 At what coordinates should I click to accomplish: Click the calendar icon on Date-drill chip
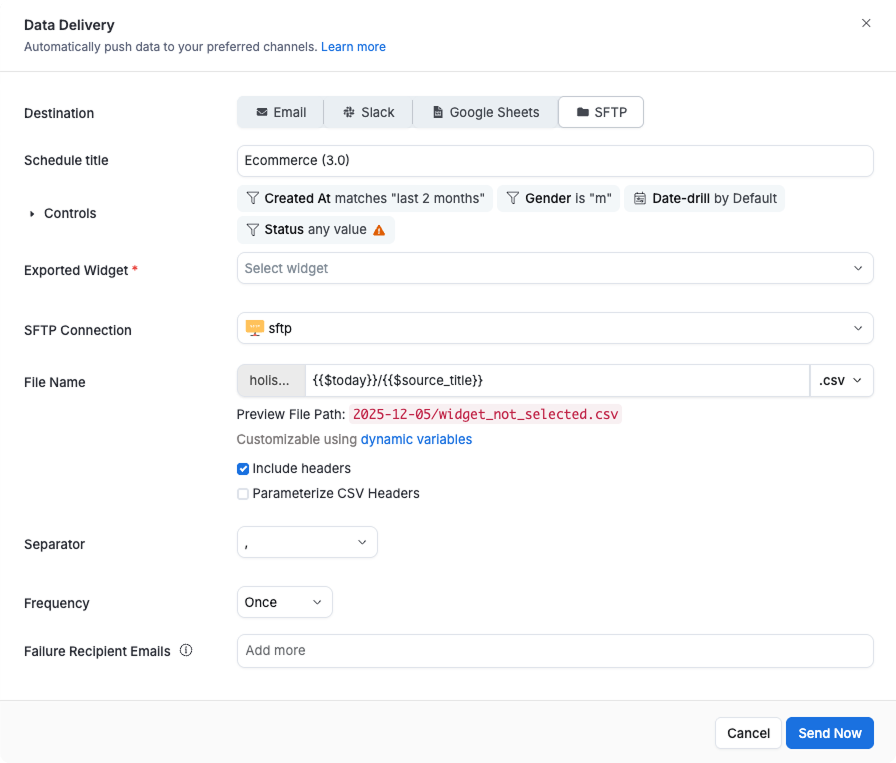640,198
